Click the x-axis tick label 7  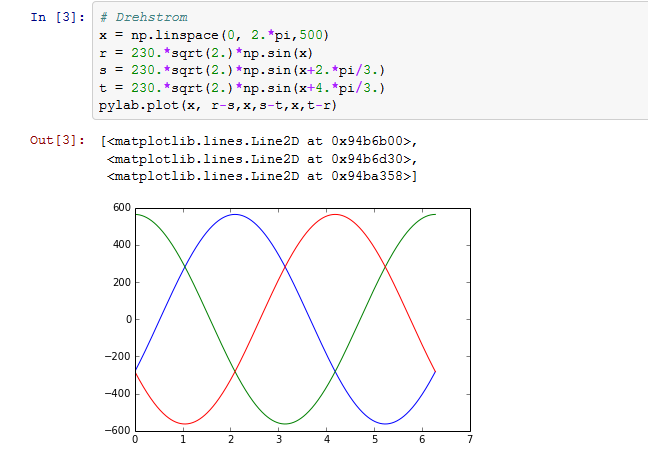click(x=470, y=440)
